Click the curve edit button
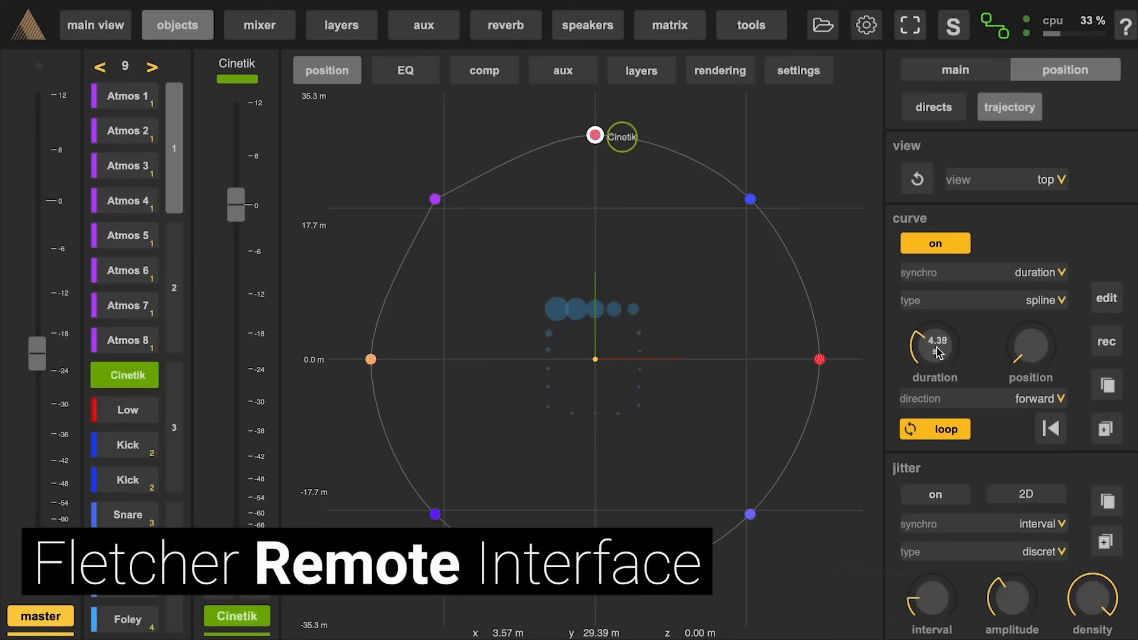1138x640 pixels. (x=1106, y=298)
